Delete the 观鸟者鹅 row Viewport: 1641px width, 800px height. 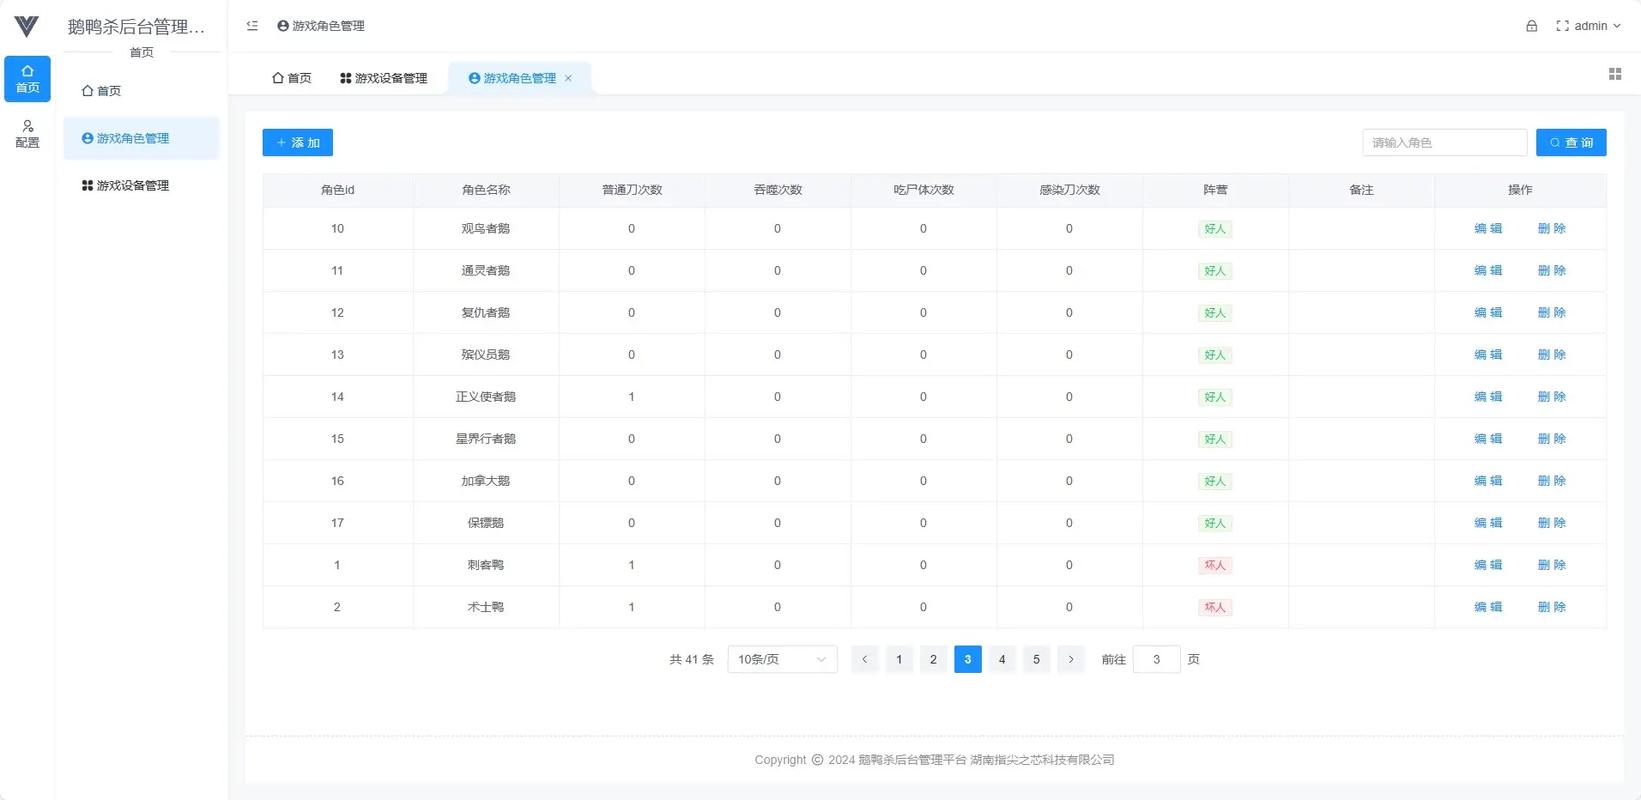(x=1552, y=229)
